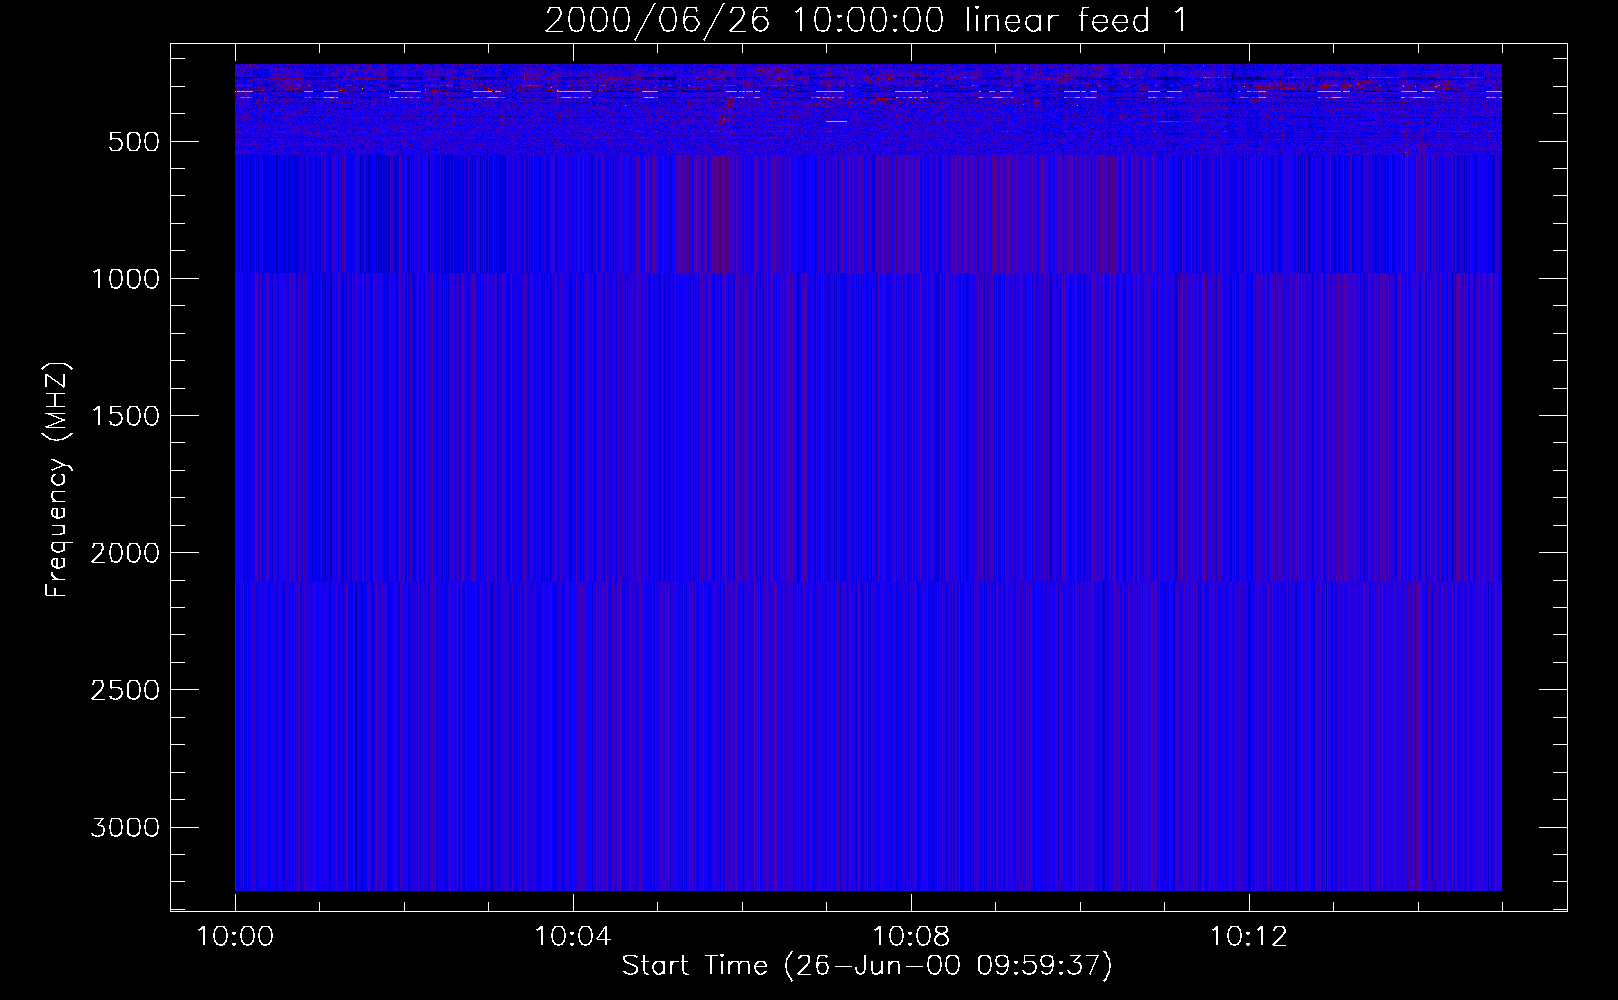Select the 1000 frequency tick label
Viewport: 1618px width, 1000px height.
tap(125, 279)
